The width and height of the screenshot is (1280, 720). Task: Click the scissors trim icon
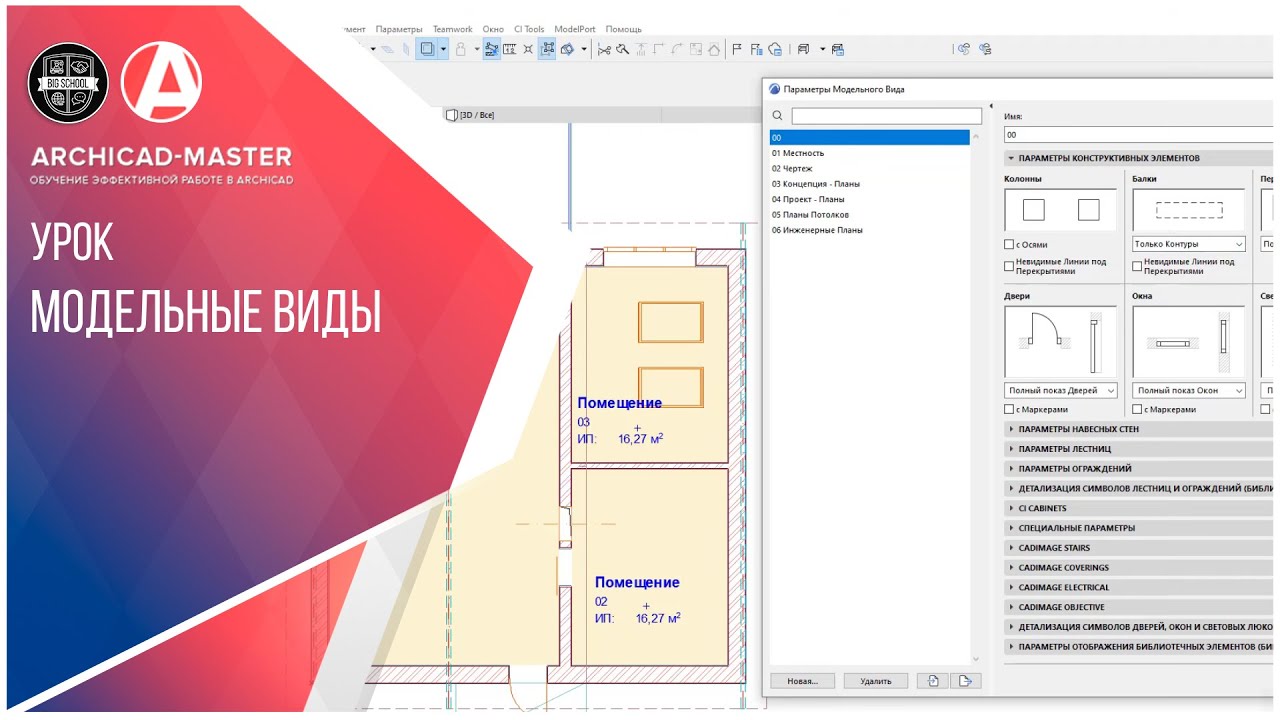604,48
